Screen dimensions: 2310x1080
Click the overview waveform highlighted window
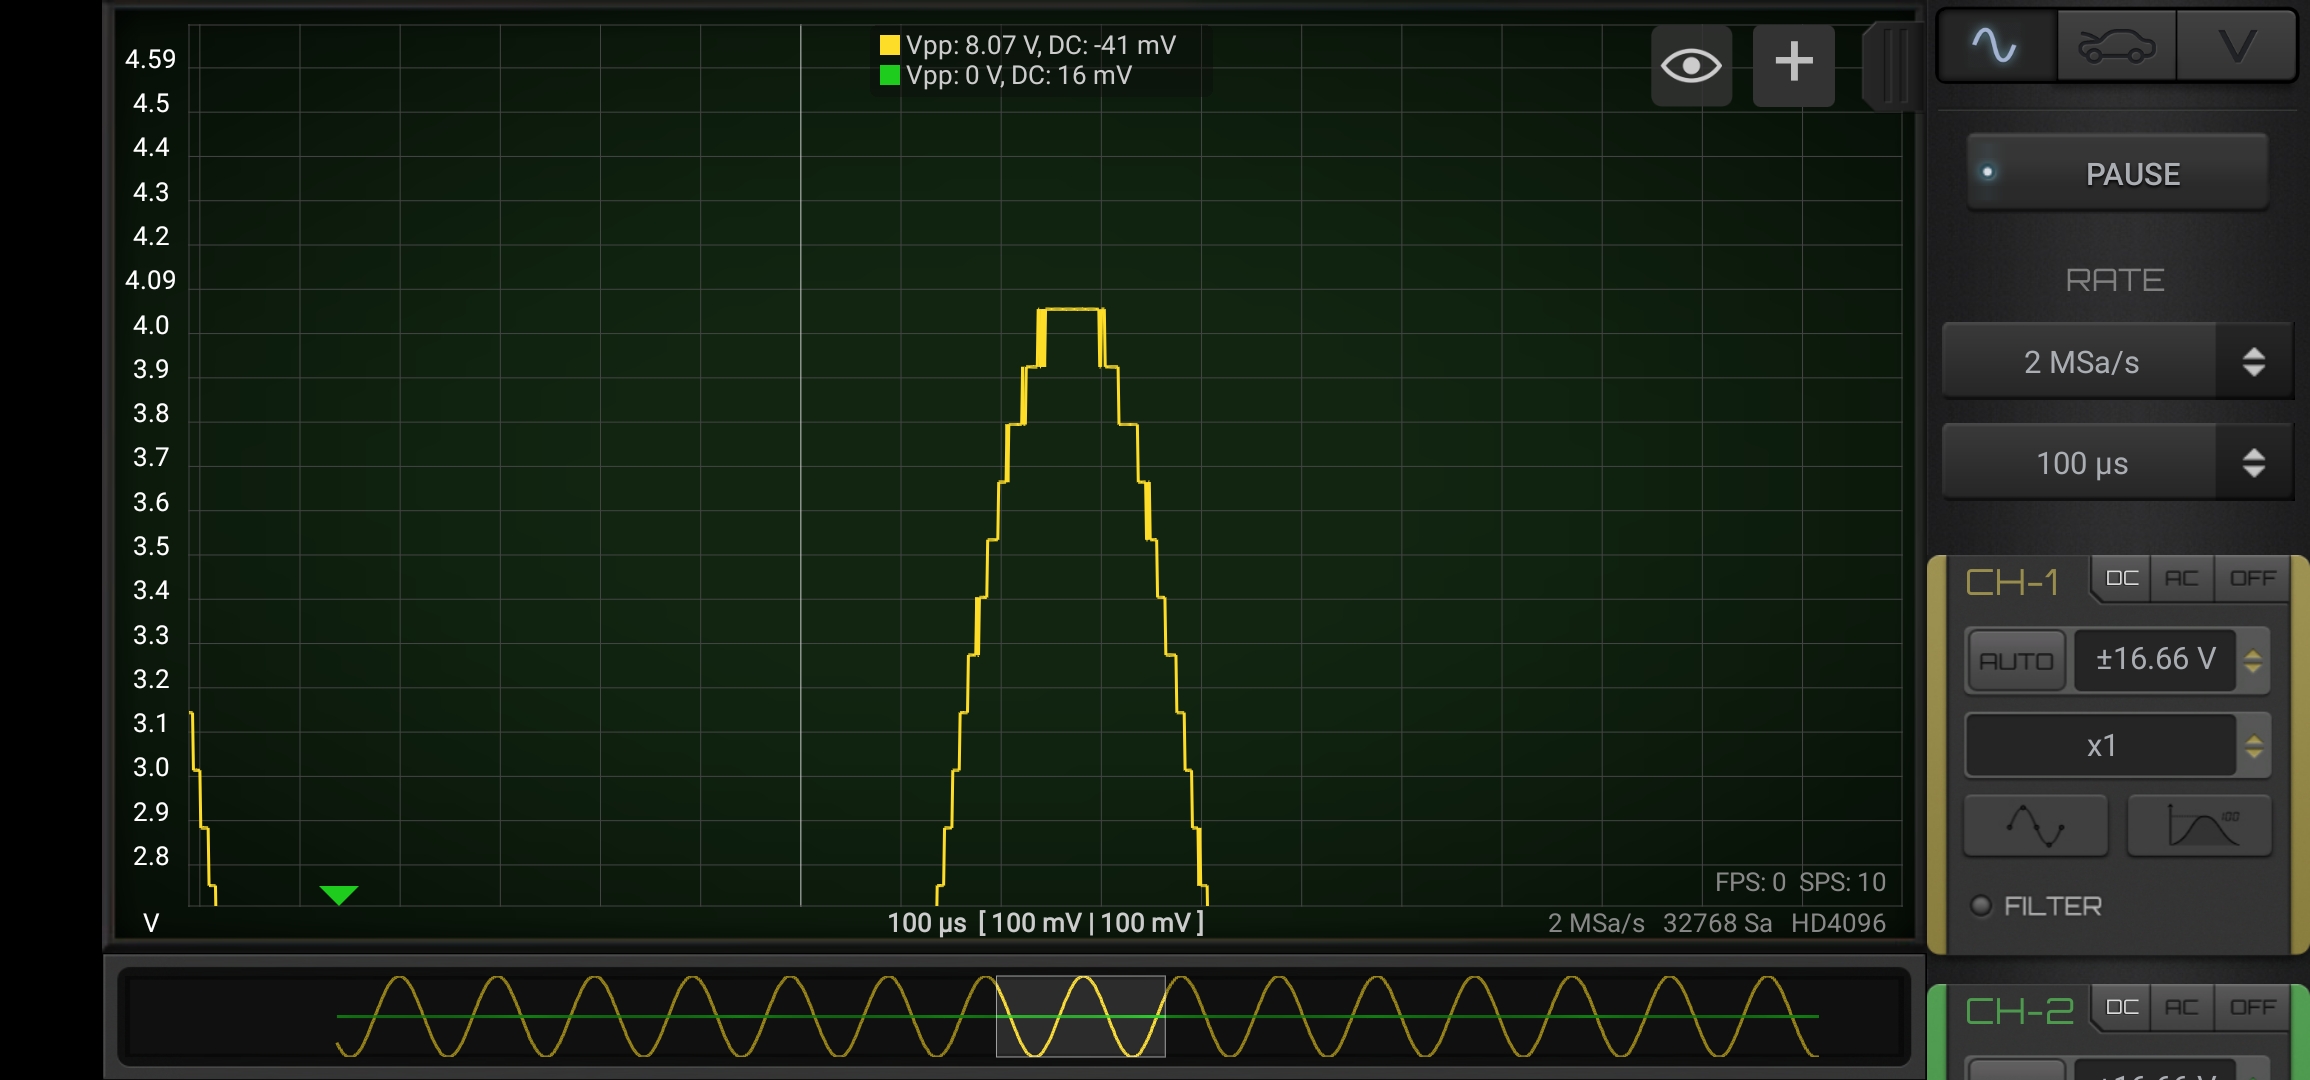(1080, 1016)
